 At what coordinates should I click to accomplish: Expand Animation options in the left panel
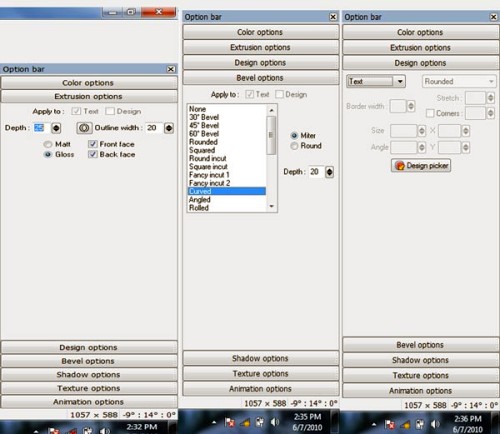coord(88,402)
